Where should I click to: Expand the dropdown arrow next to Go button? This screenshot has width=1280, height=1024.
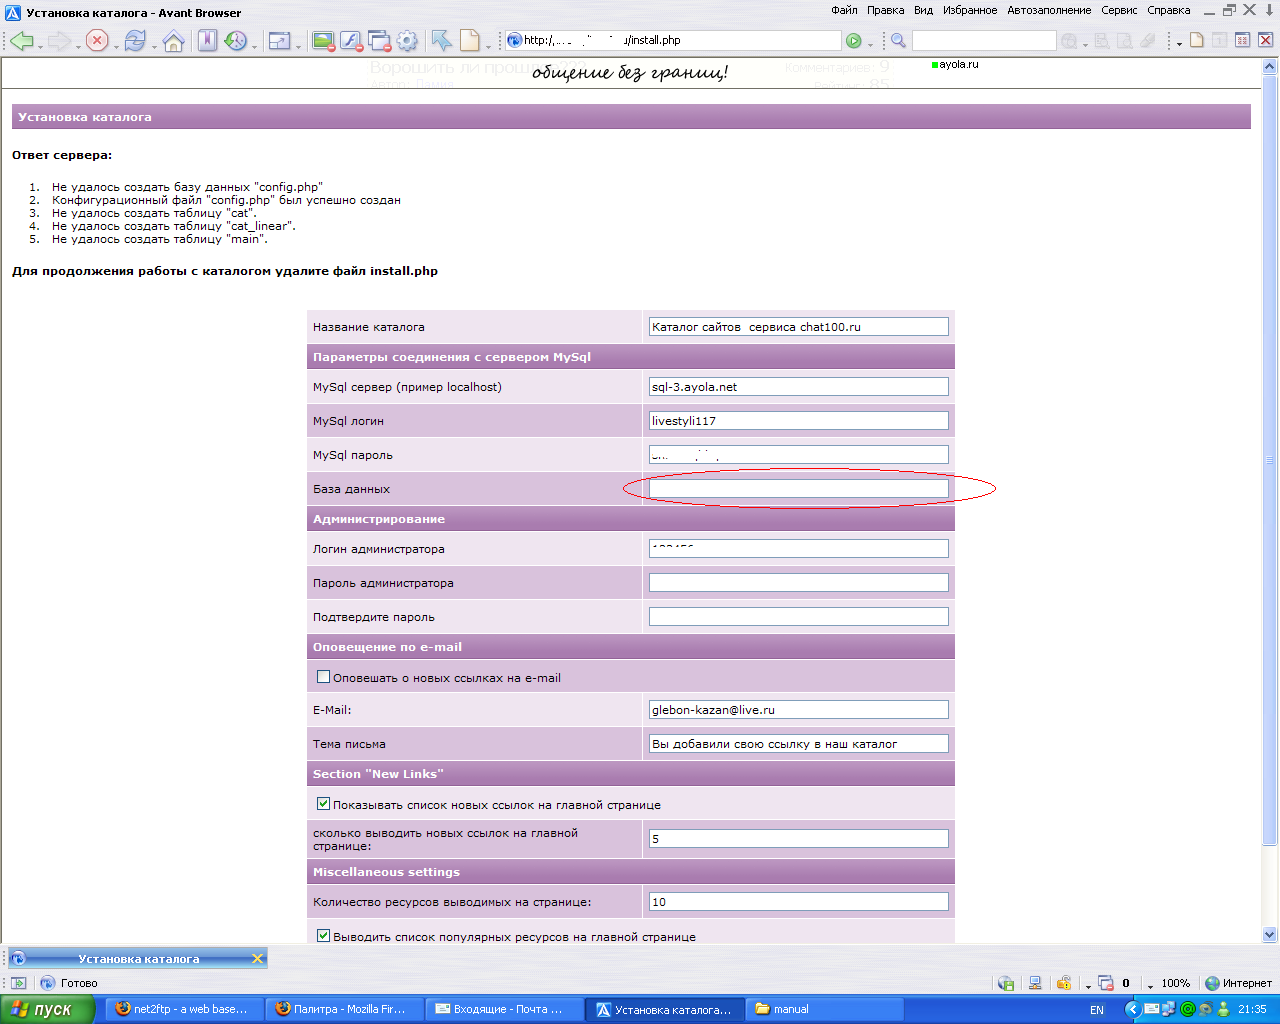coord(869,45)
